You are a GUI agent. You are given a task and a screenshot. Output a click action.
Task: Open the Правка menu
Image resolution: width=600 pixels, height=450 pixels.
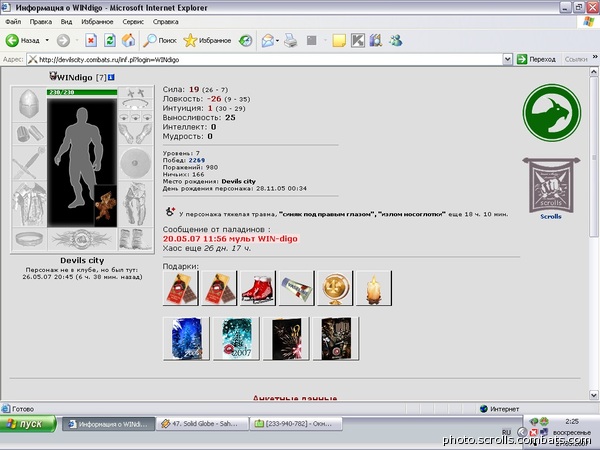pyautogui.click(x=41, y=22)
